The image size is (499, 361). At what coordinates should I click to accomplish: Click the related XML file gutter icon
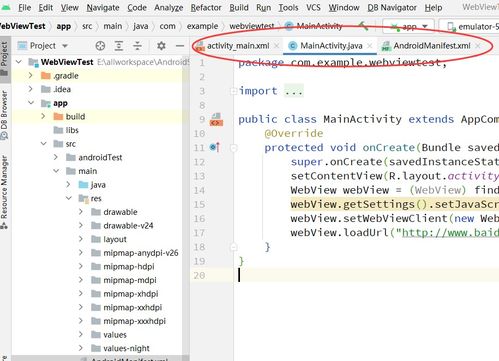click(216, 120)
